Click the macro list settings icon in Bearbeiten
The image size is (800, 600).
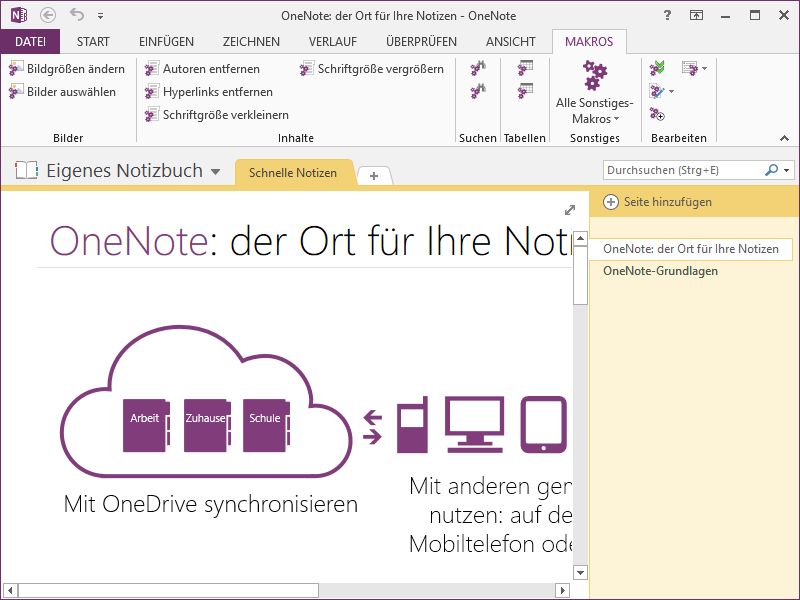[x=689, y=68]
